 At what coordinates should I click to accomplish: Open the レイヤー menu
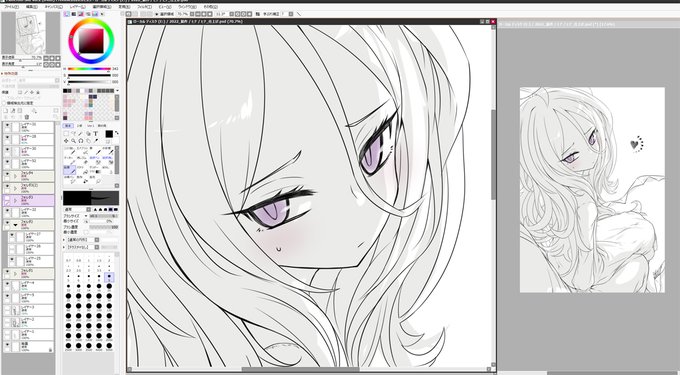click(x=78, y=7)
